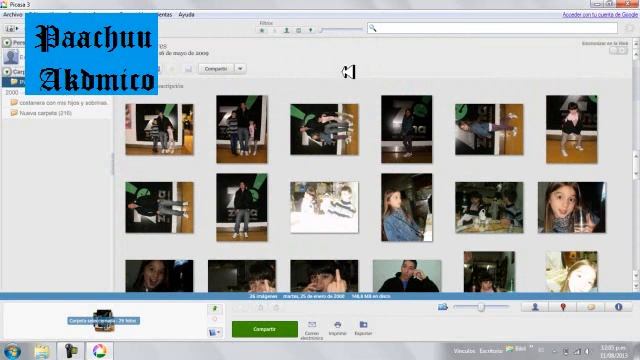640x360 pixels.
Task: Open the Windows Start menu
Action: tap(12, 351)
